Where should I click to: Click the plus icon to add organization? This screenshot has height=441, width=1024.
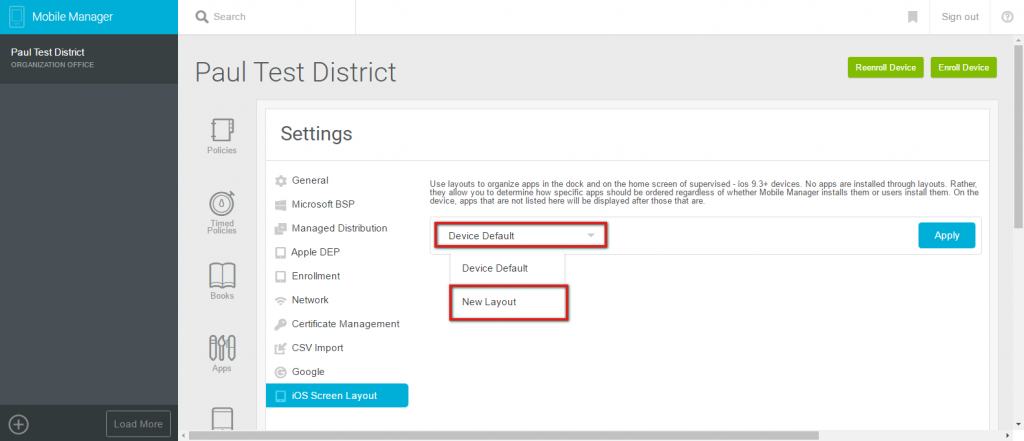tap(18, 425)
